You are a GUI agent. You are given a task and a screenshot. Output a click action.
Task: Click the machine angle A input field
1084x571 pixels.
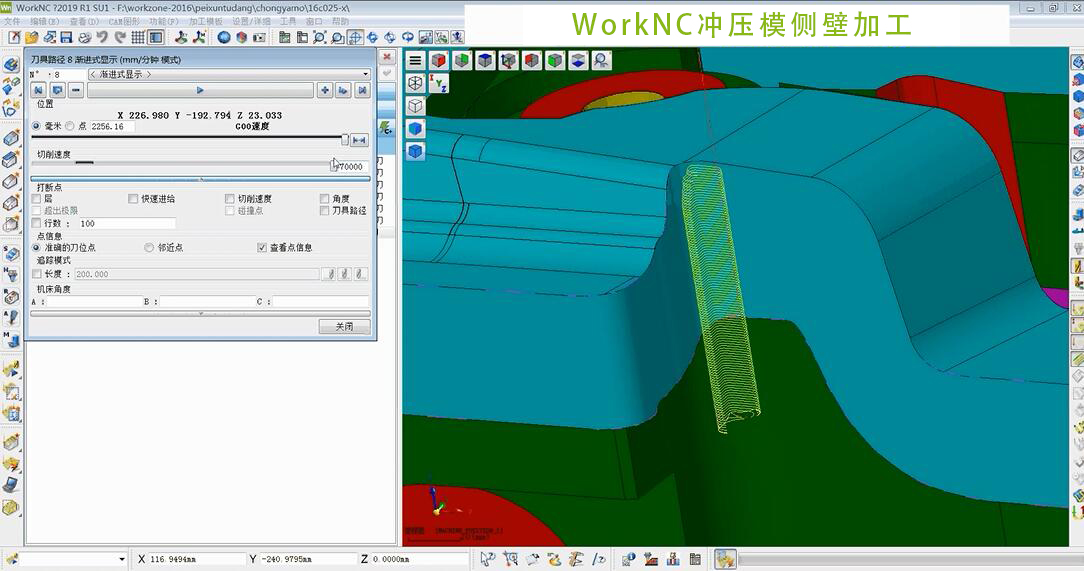[x=94, y=302]
